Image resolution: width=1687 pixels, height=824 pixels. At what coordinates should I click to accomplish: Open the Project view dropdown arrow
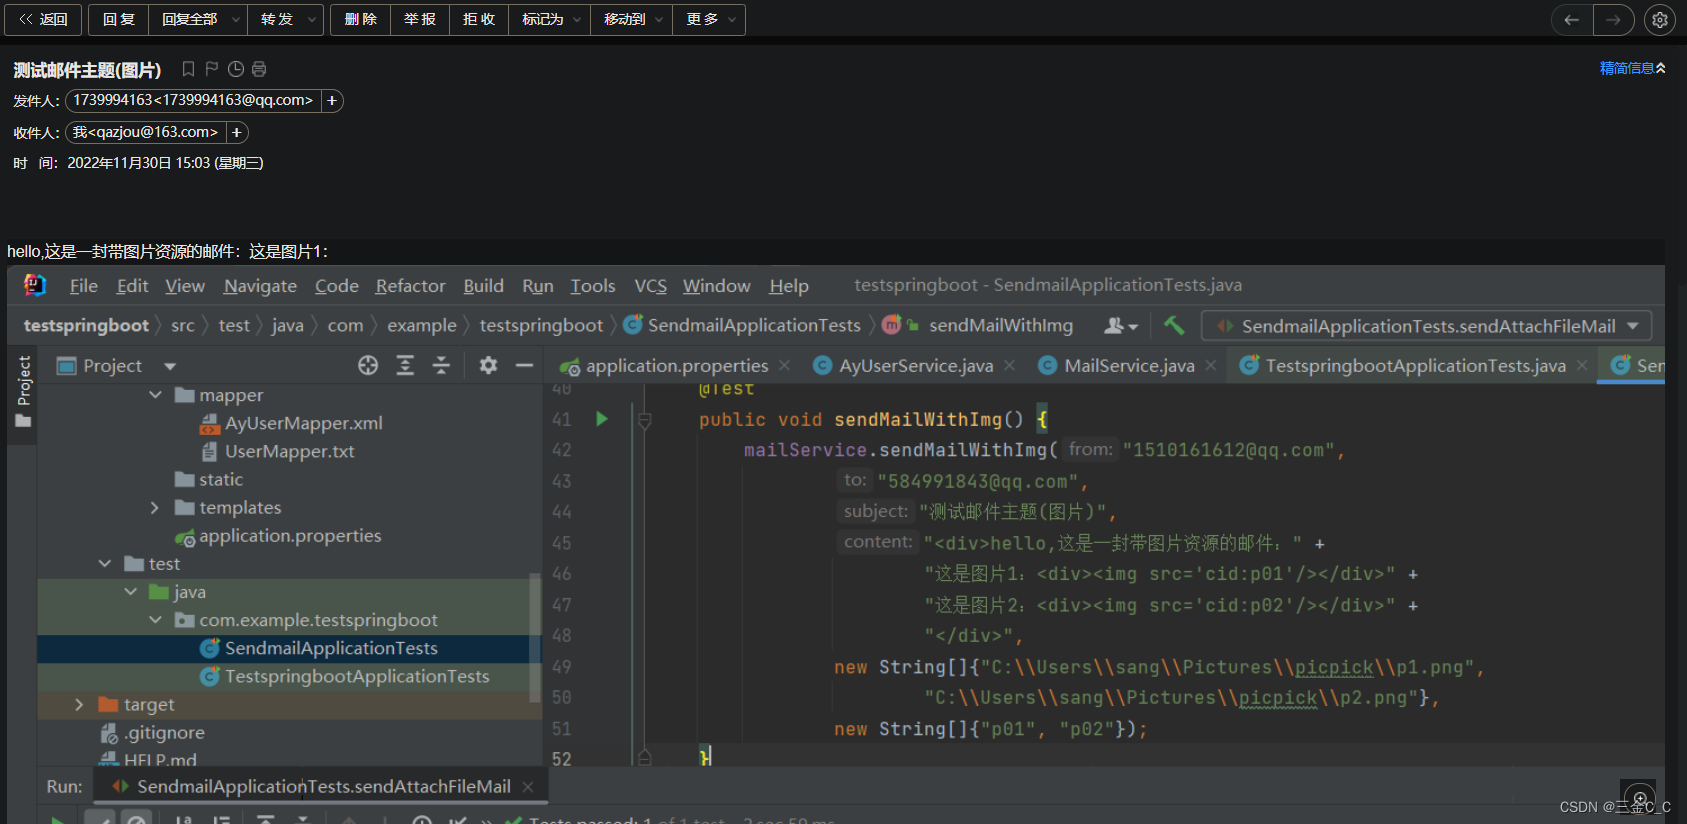(170, 366)
